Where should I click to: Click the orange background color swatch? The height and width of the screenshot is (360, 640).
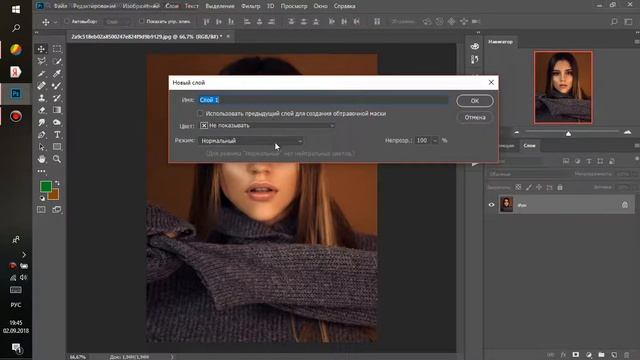[x=55, y=195]
